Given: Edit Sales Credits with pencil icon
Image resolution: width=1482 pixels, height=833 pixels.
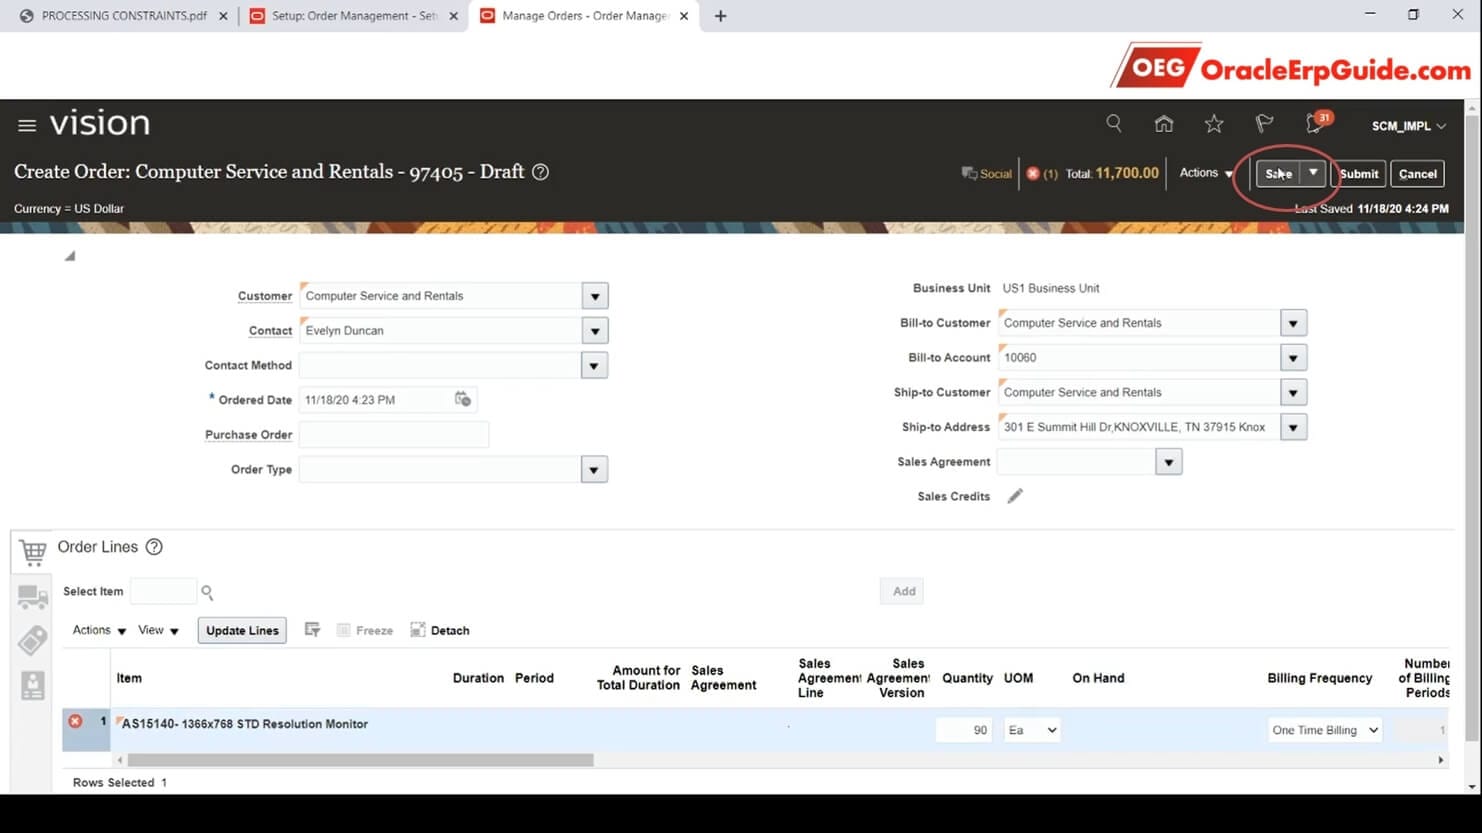Looking at the screenshot, I should point(1014,496).
